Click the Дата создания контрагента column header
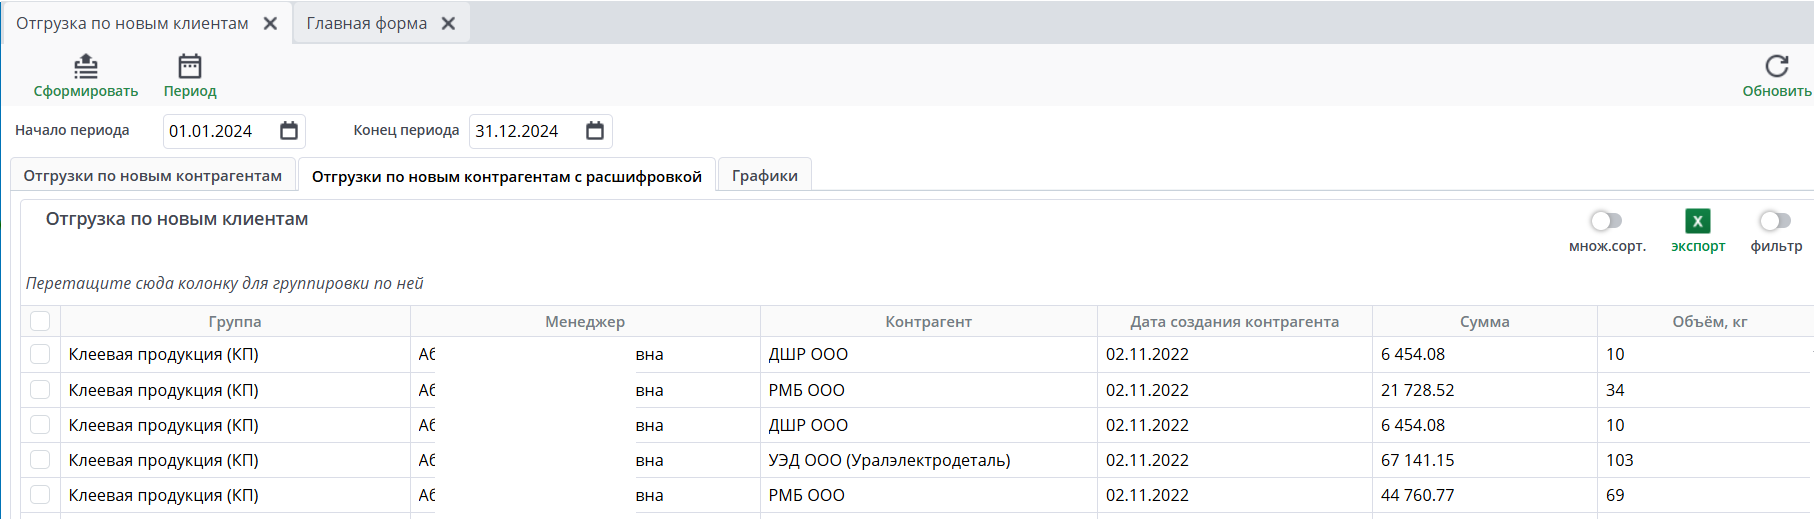1814x519 pixels. [x=1234, y=322]
